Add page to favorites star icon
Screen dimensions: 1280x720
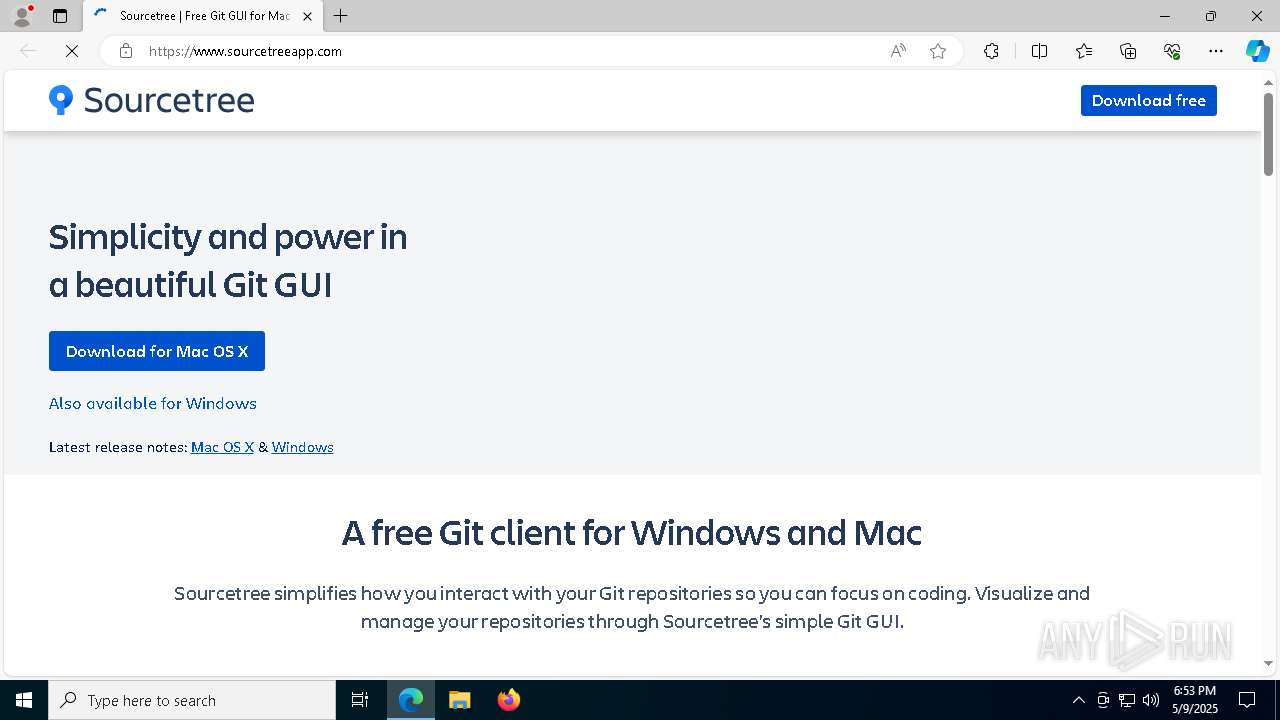[x=938, y=51]
